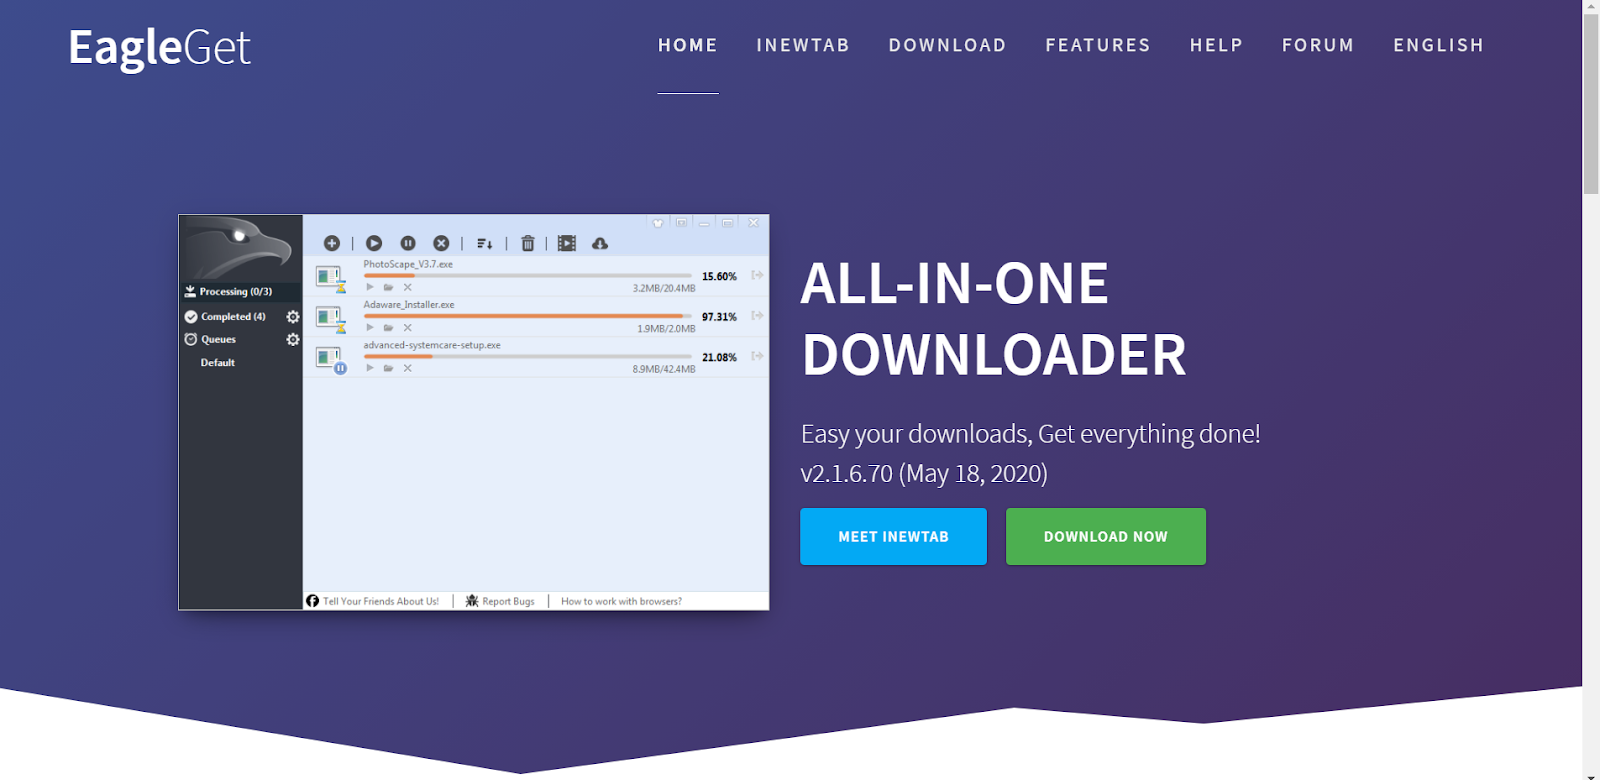Viewport: 1600px width, 780px height.
Task: Click the Adaware_Installer.exe progress bar
Action: tap(527, 315)
